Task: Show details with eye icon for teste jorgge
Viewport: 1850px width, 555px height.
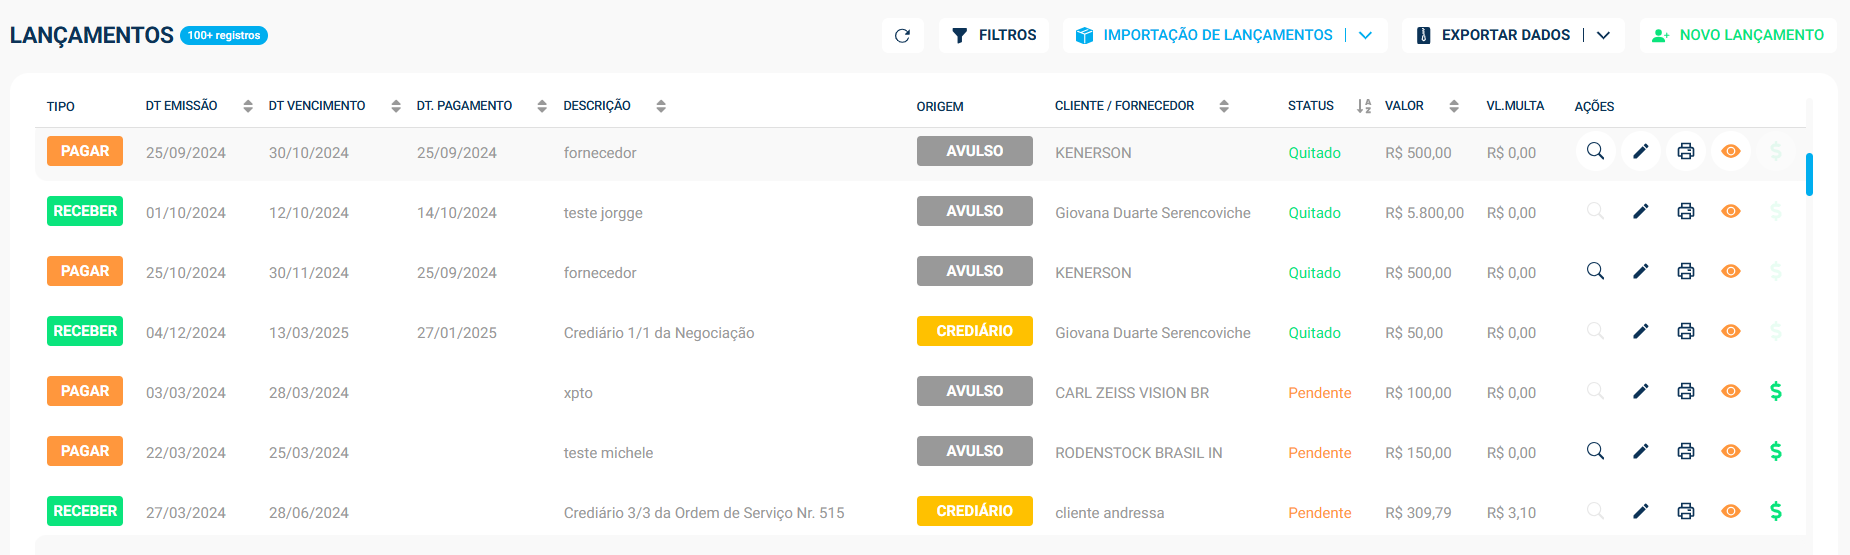Action: (x=1730, y=211)
